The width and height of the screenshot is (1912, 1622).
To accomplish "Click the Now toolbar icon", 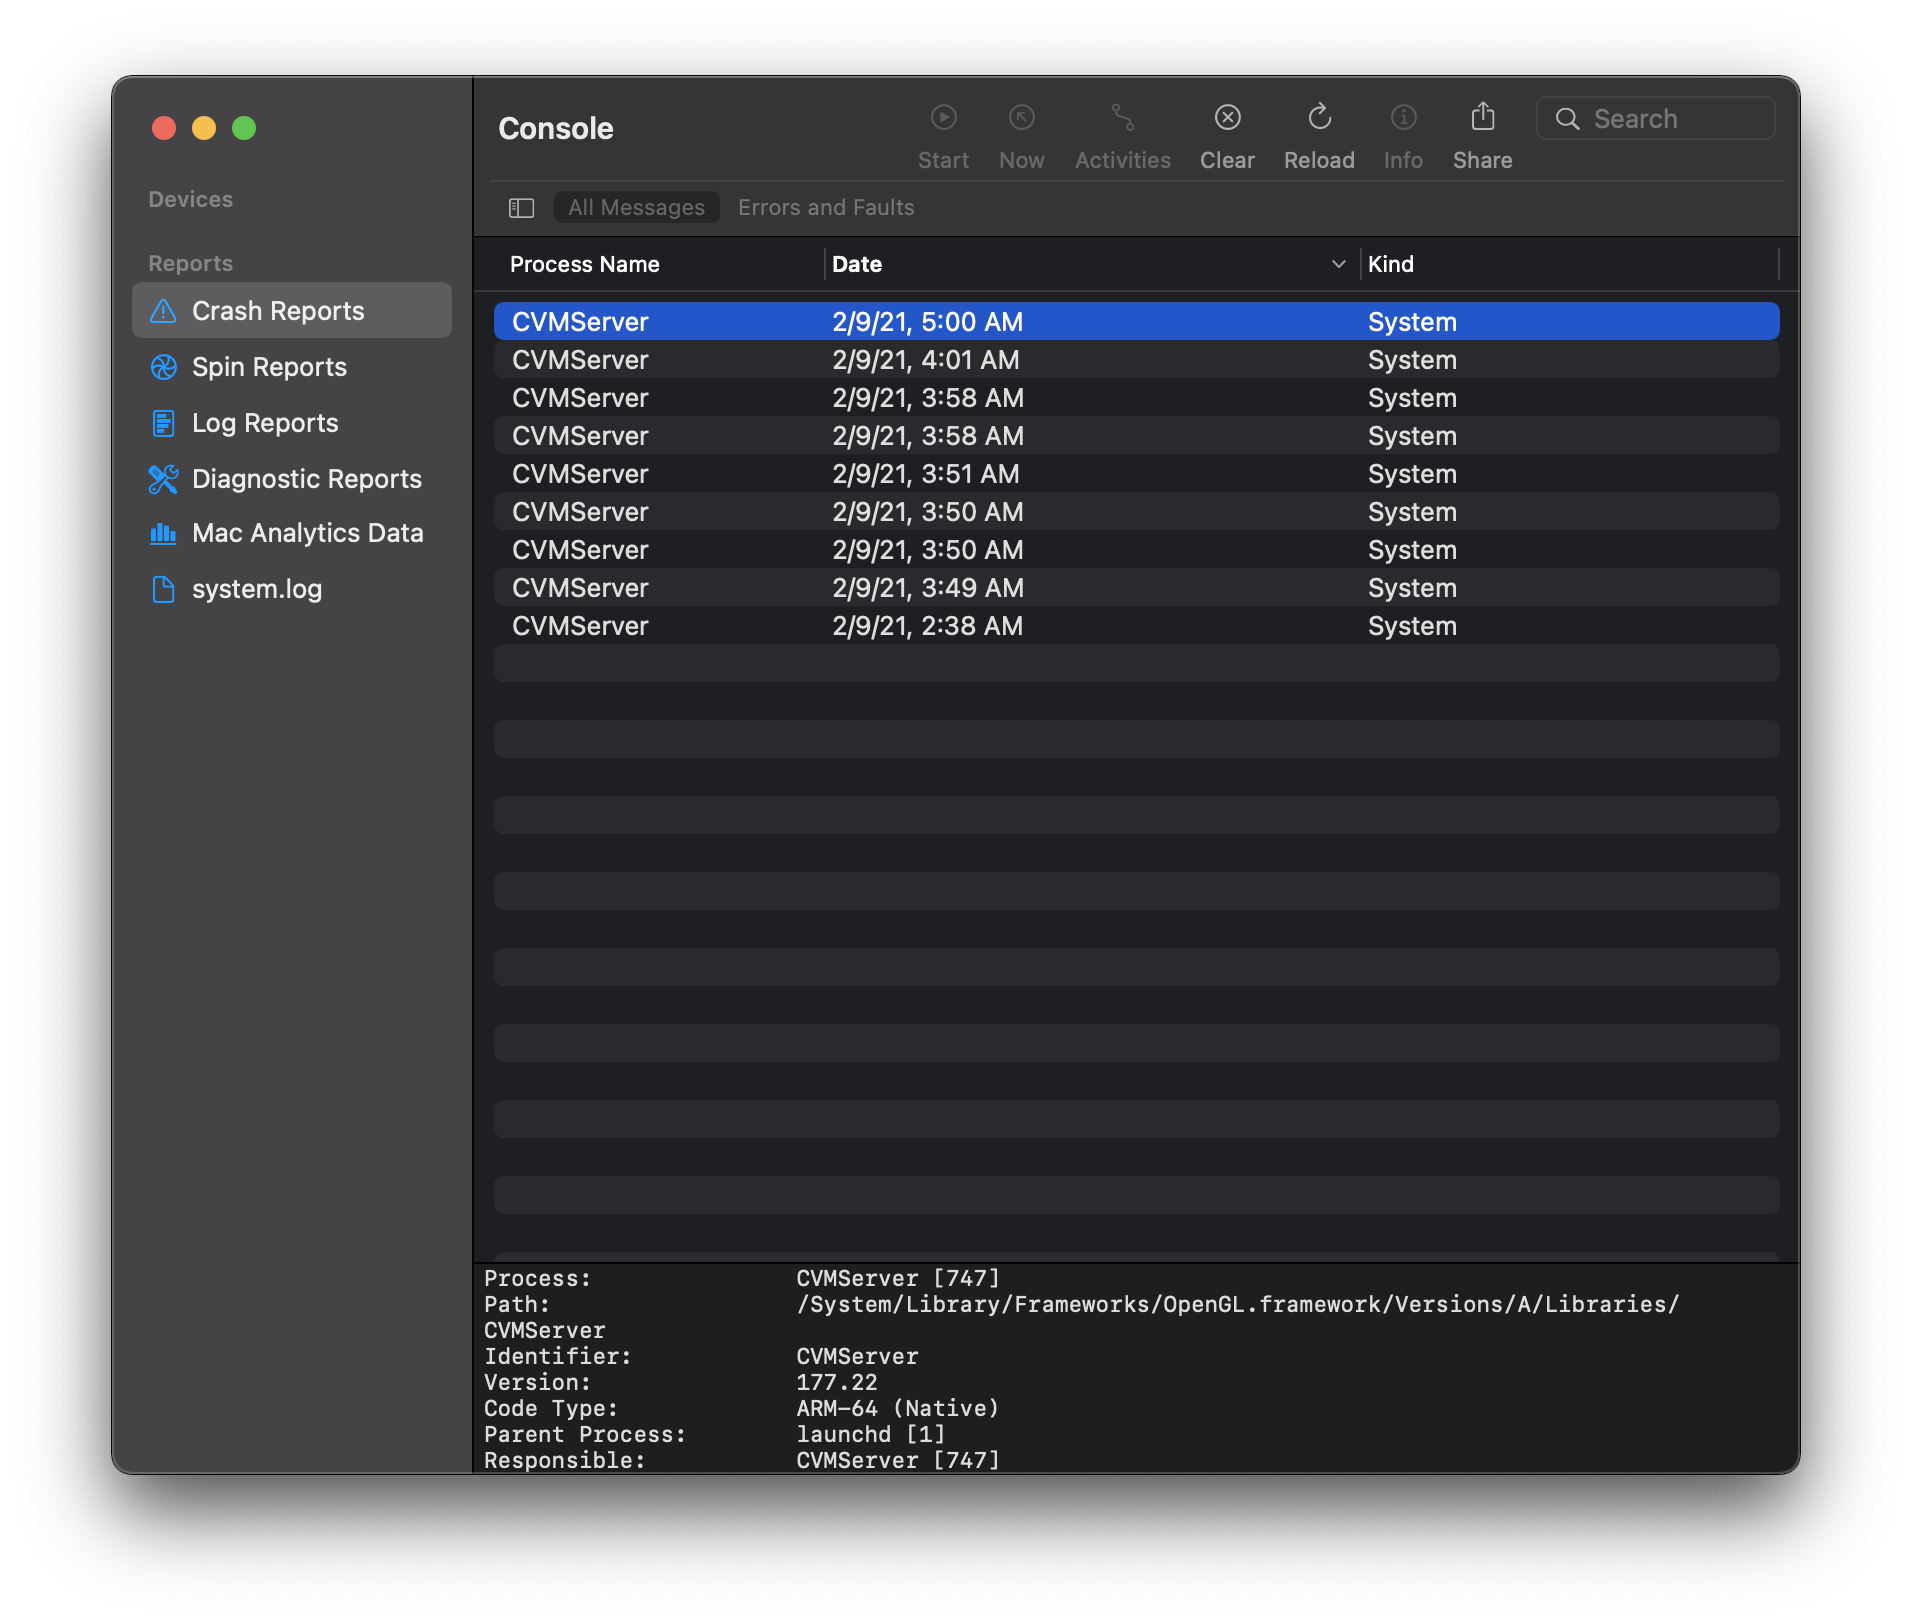I will 1021,118.
